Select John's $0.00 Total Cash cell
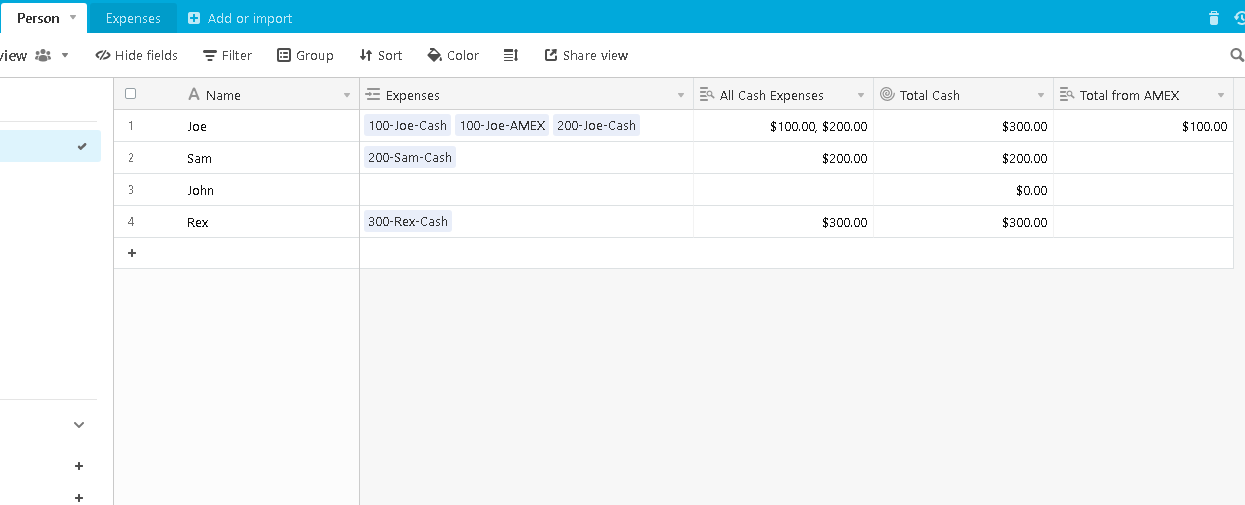1245x505 pixels. tap(963, 190)
